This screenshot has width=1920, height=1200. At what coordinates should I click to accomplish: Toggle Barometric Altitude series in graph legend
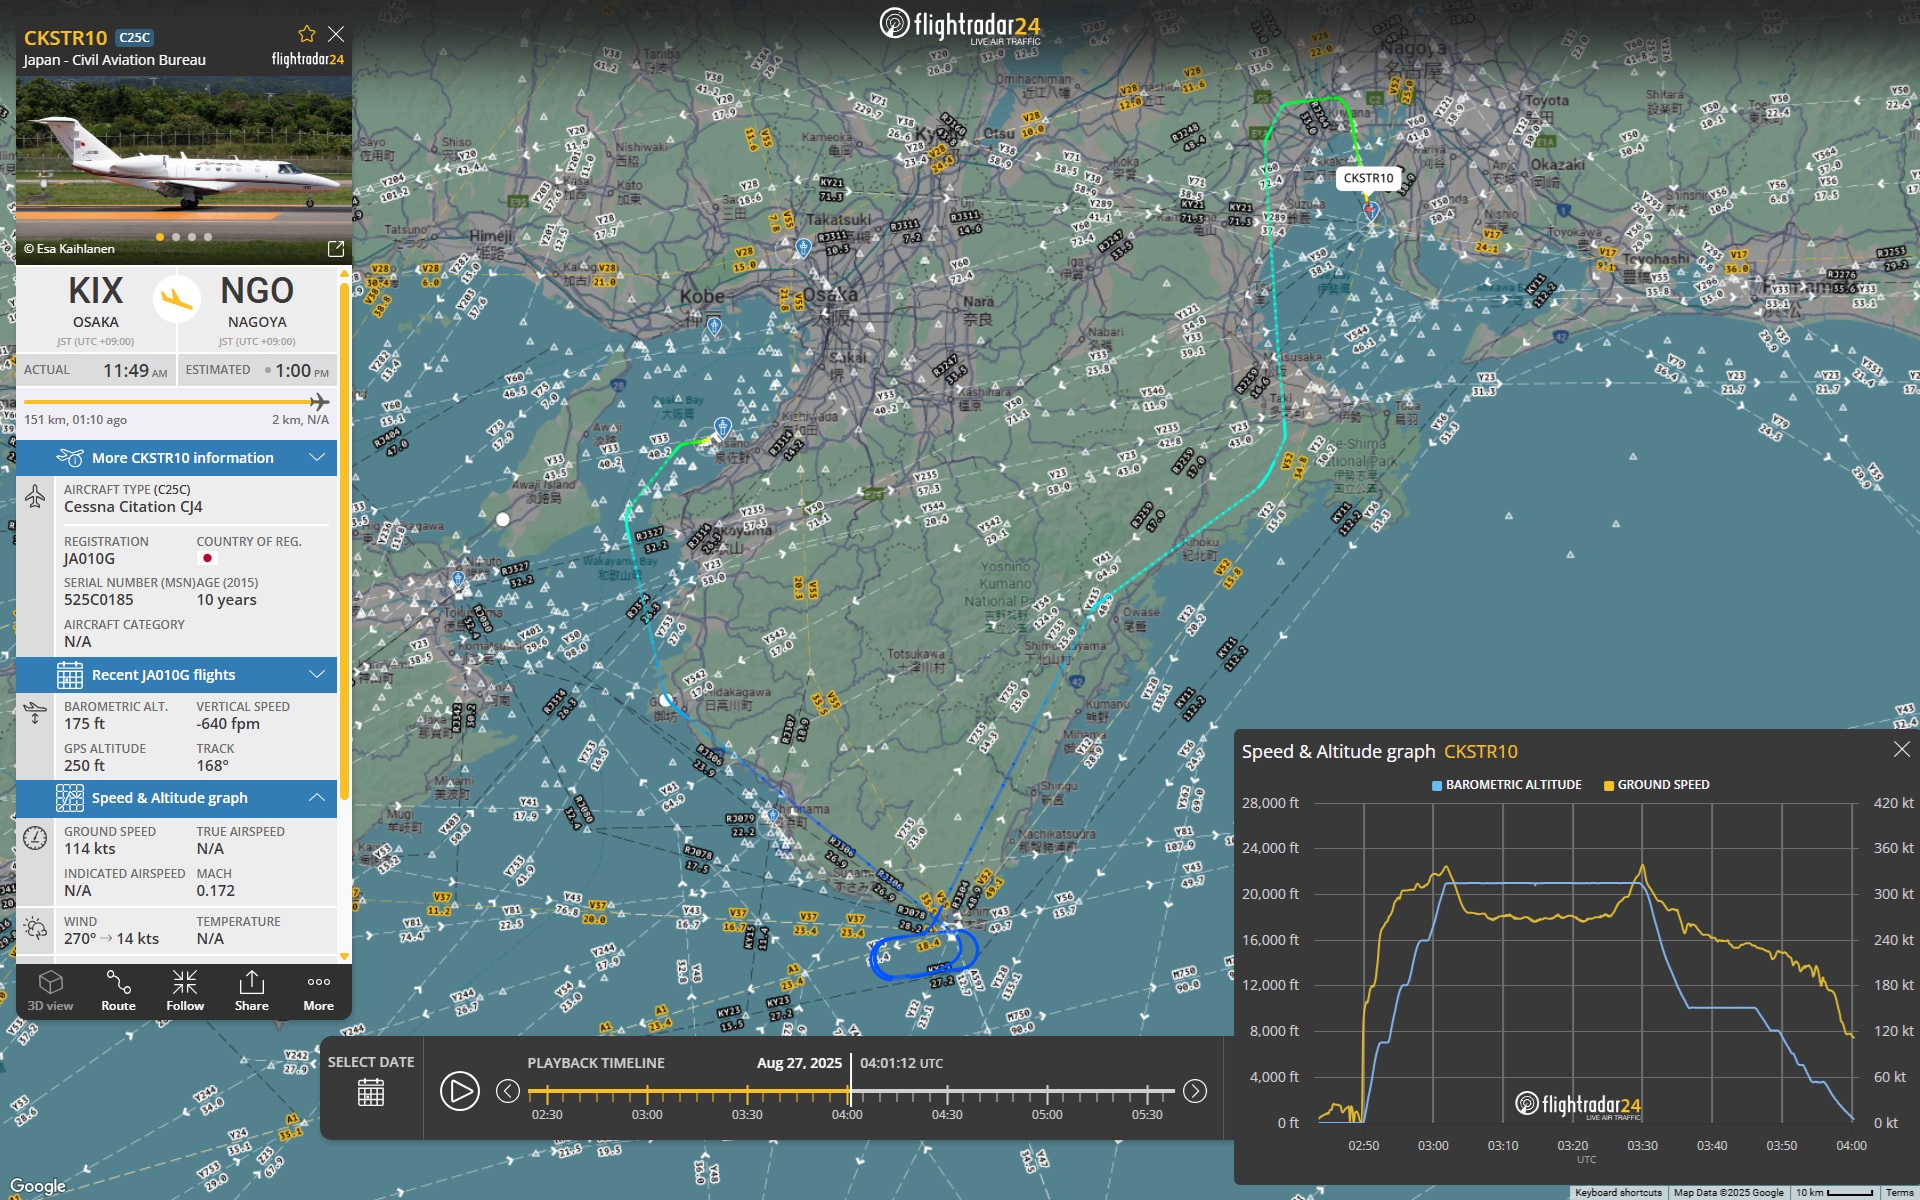tap(1506, 785)
